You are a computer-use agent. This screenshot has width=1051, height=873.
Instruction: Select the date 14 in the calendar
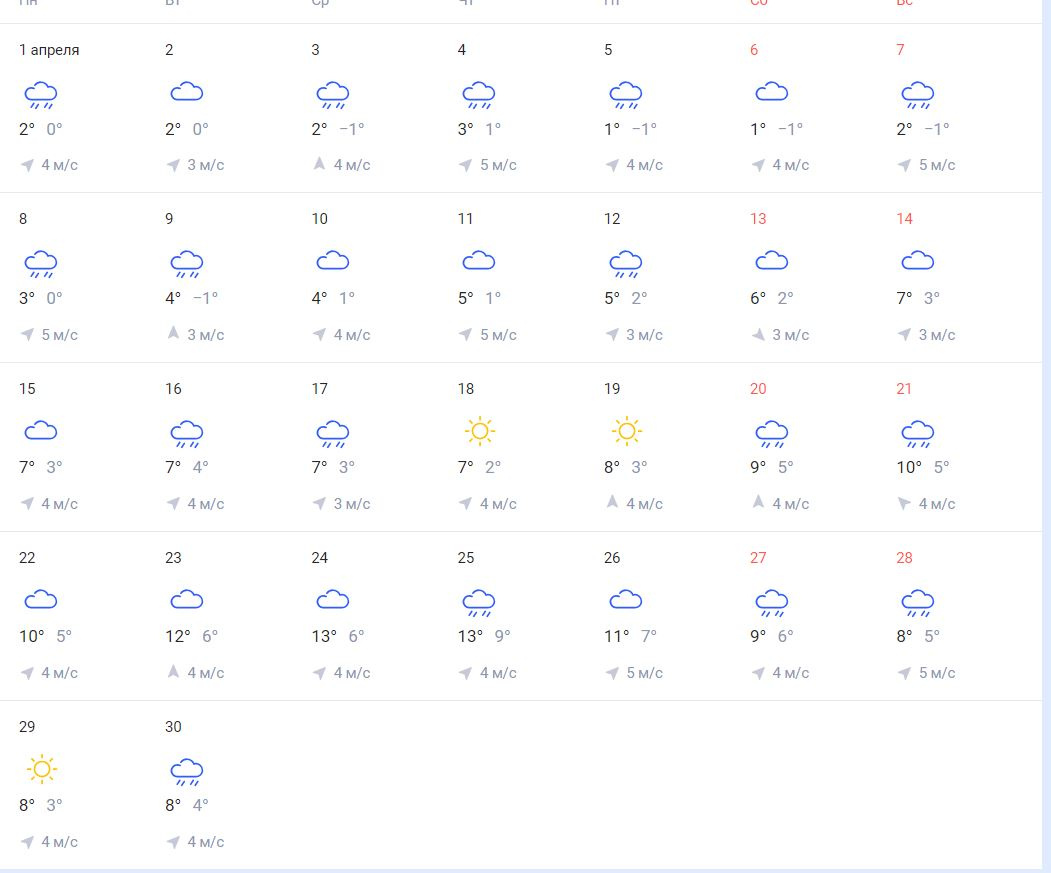tap(904, 219)
